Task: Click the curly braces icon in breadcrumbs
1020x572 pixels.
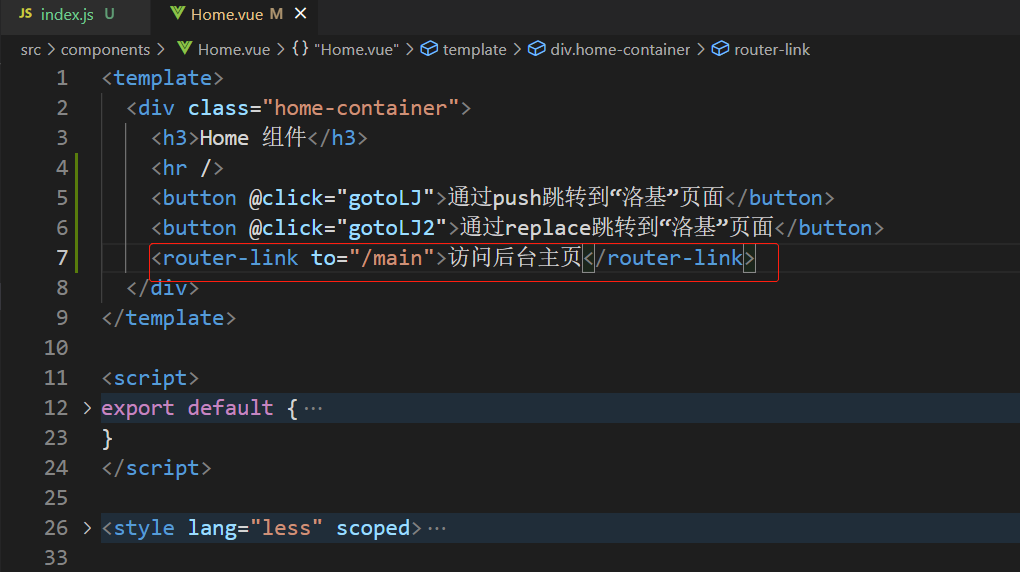Action: (x=300, y=49)
